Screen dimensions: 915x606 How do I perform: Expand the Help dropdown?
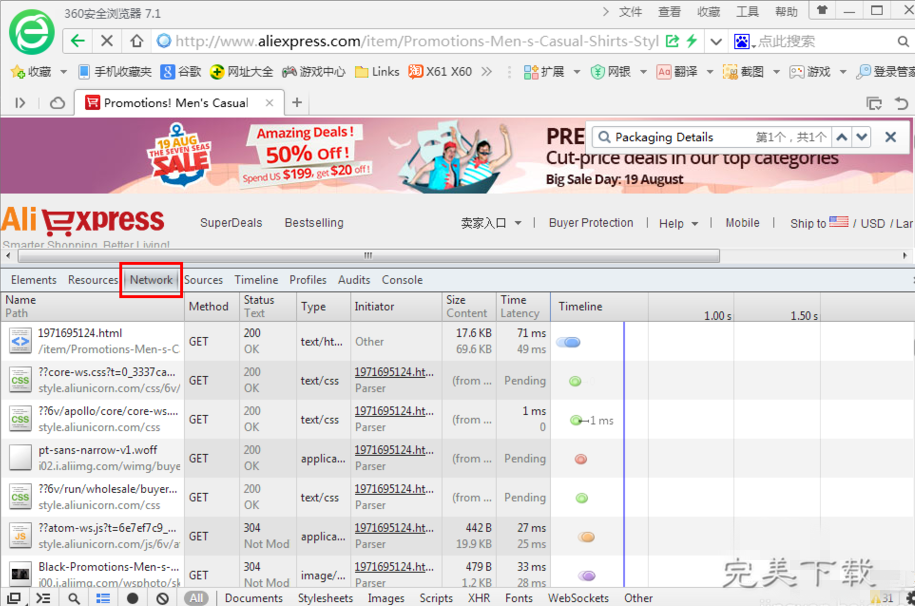[x=678, y=224]
